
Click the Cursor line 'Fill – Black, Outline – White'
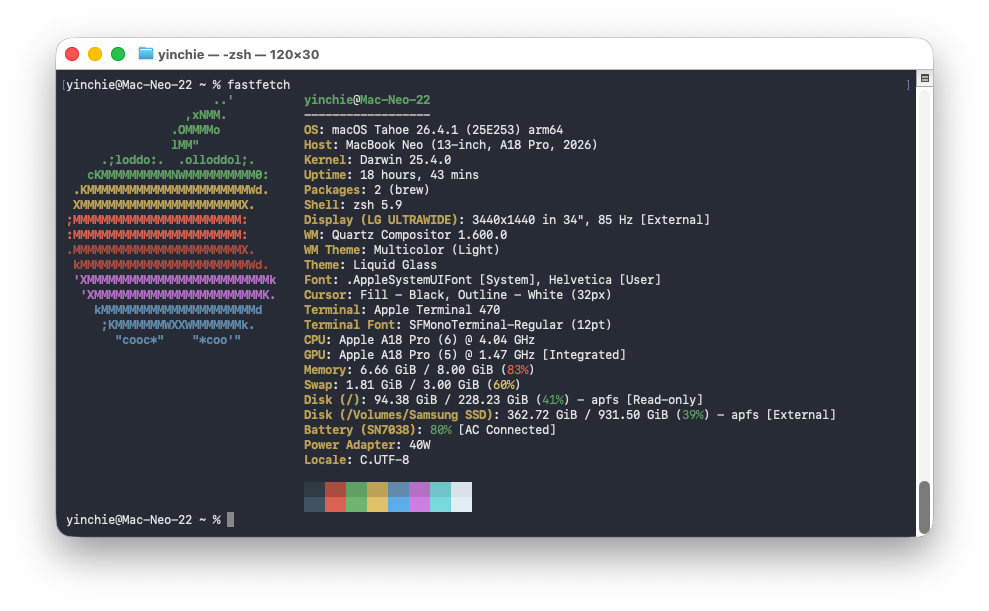[x=462, y=295]
